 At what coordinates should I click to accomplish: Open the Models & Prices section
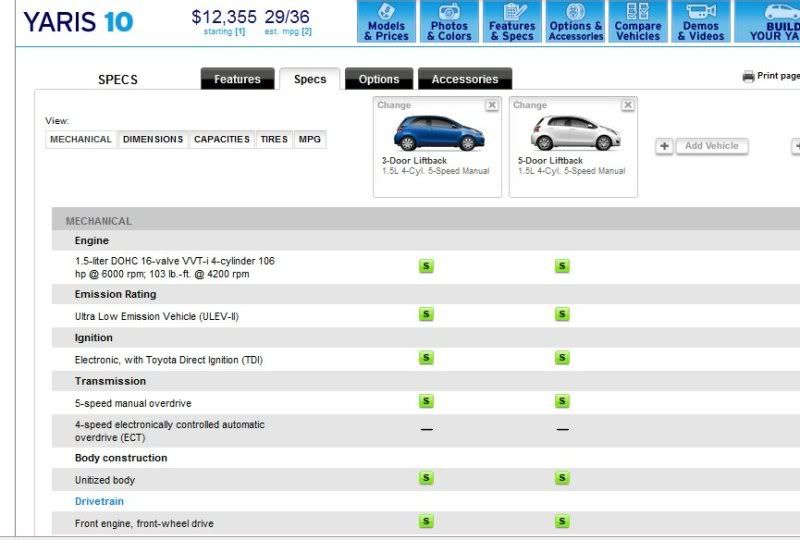387,21
